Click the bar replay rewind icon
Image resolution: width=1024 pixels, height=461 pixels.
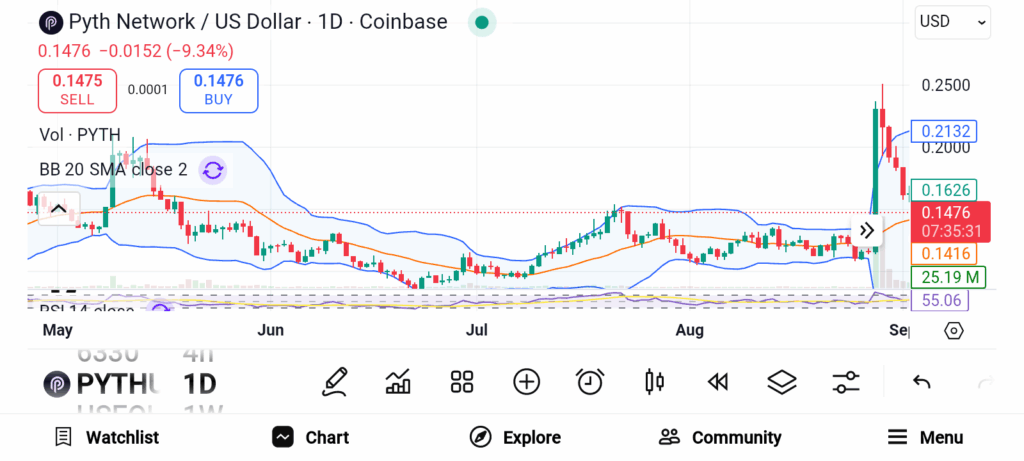click(x=717, y=381)
